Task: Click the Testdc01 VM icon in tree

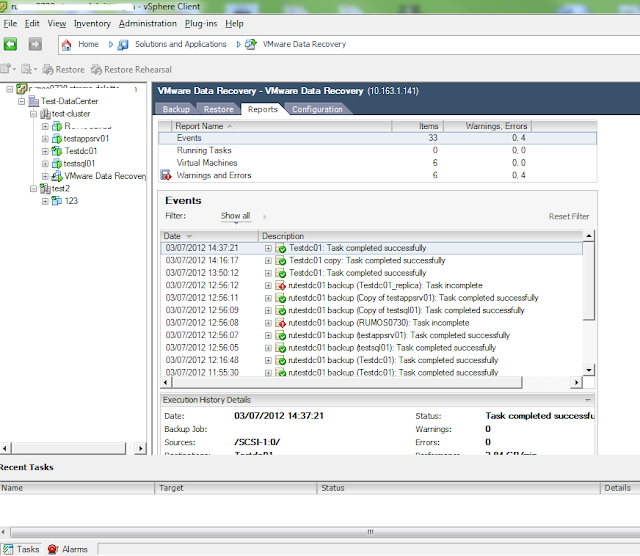Action: [x=57, y=151]
